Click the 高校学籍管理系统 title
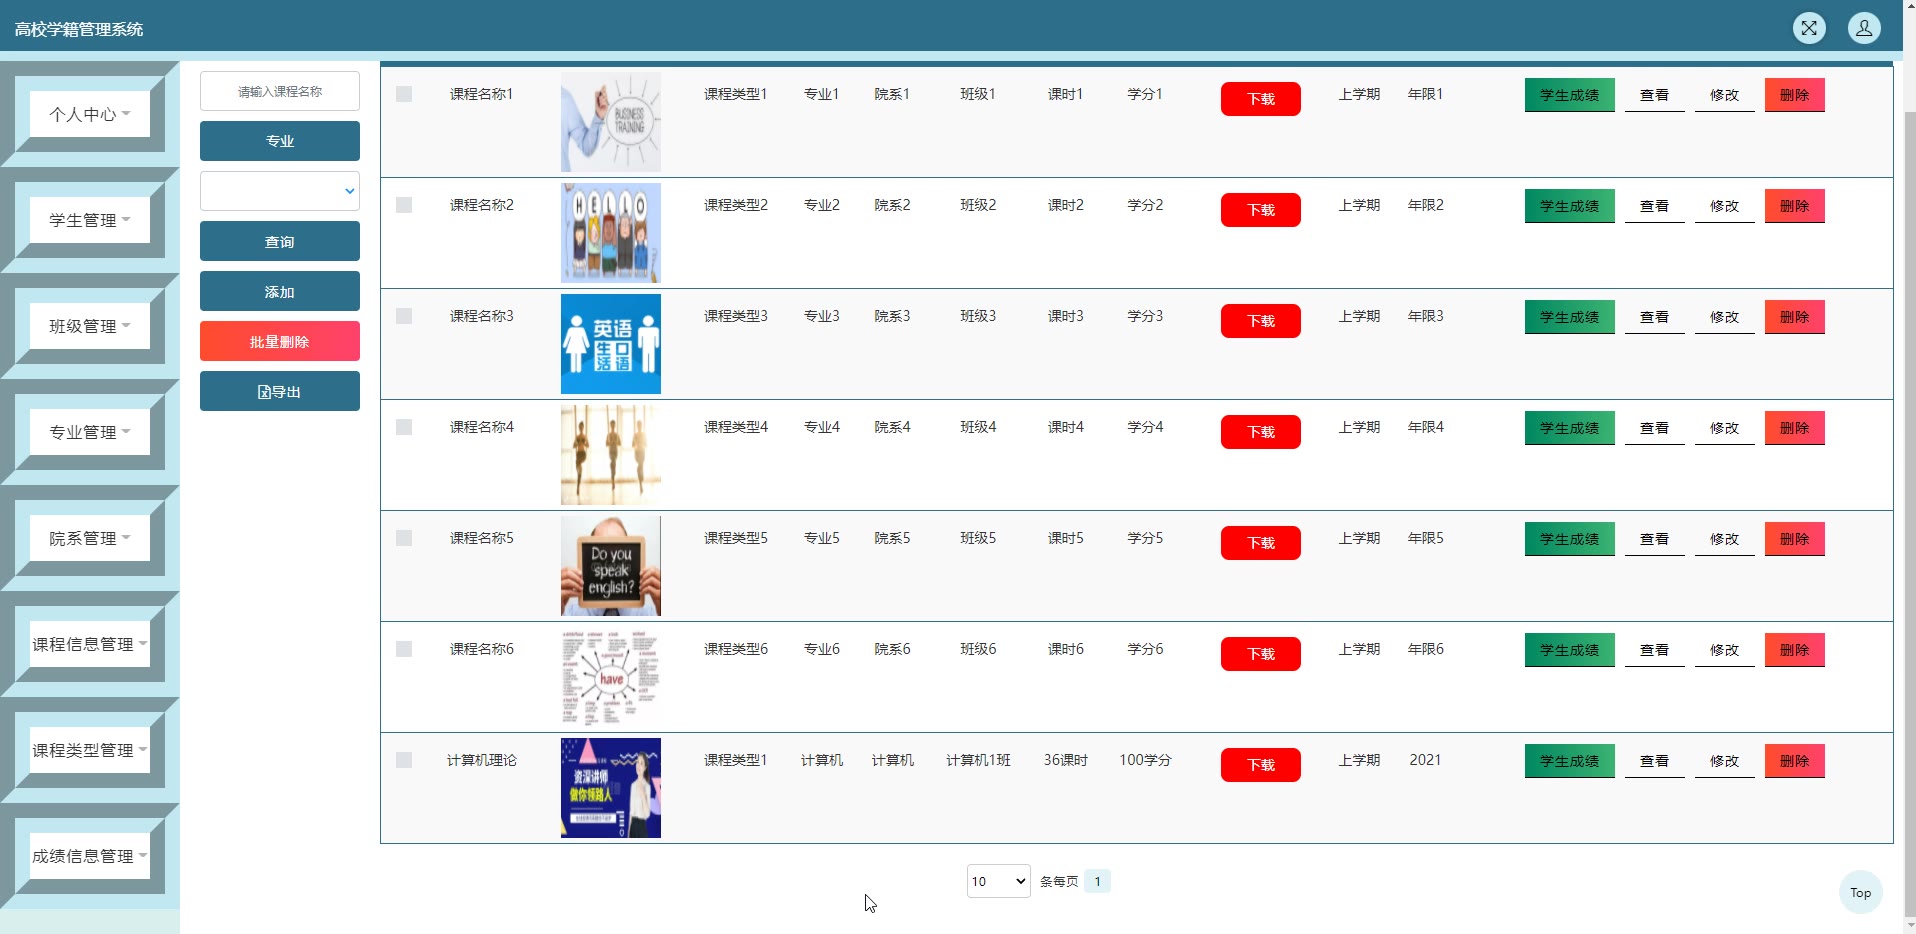The image size is (1916, 934). pos(79,30)
